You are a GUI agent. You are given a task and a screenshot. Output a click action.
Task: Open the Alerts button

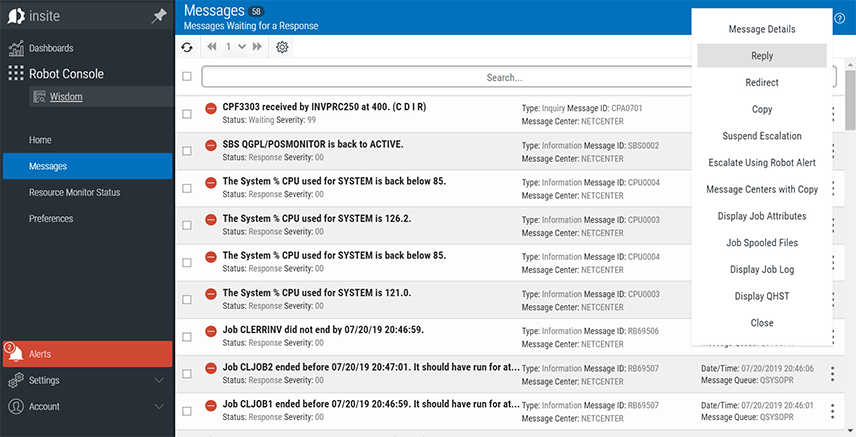coord(87,354)
